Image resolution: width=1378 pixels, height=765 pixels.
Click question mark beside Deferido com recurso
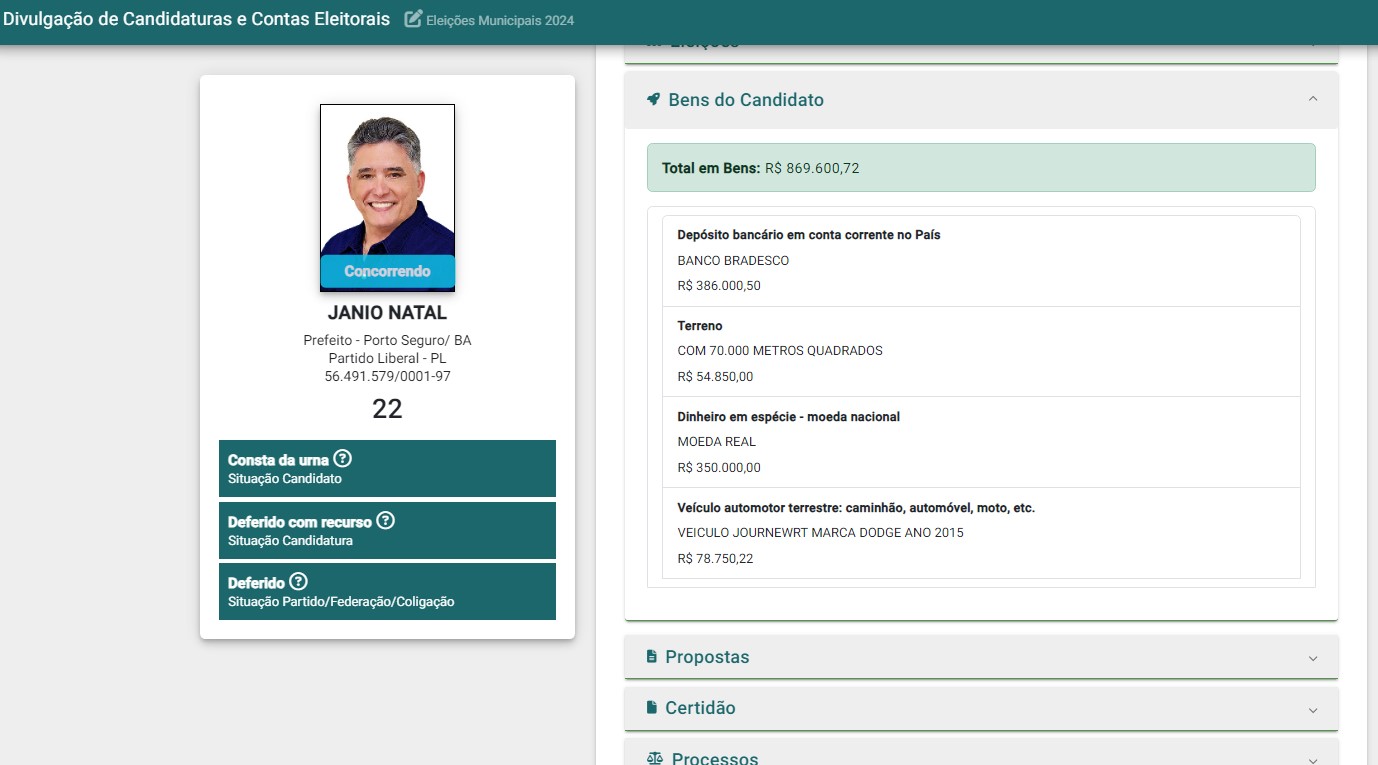[x=385, y=521]
